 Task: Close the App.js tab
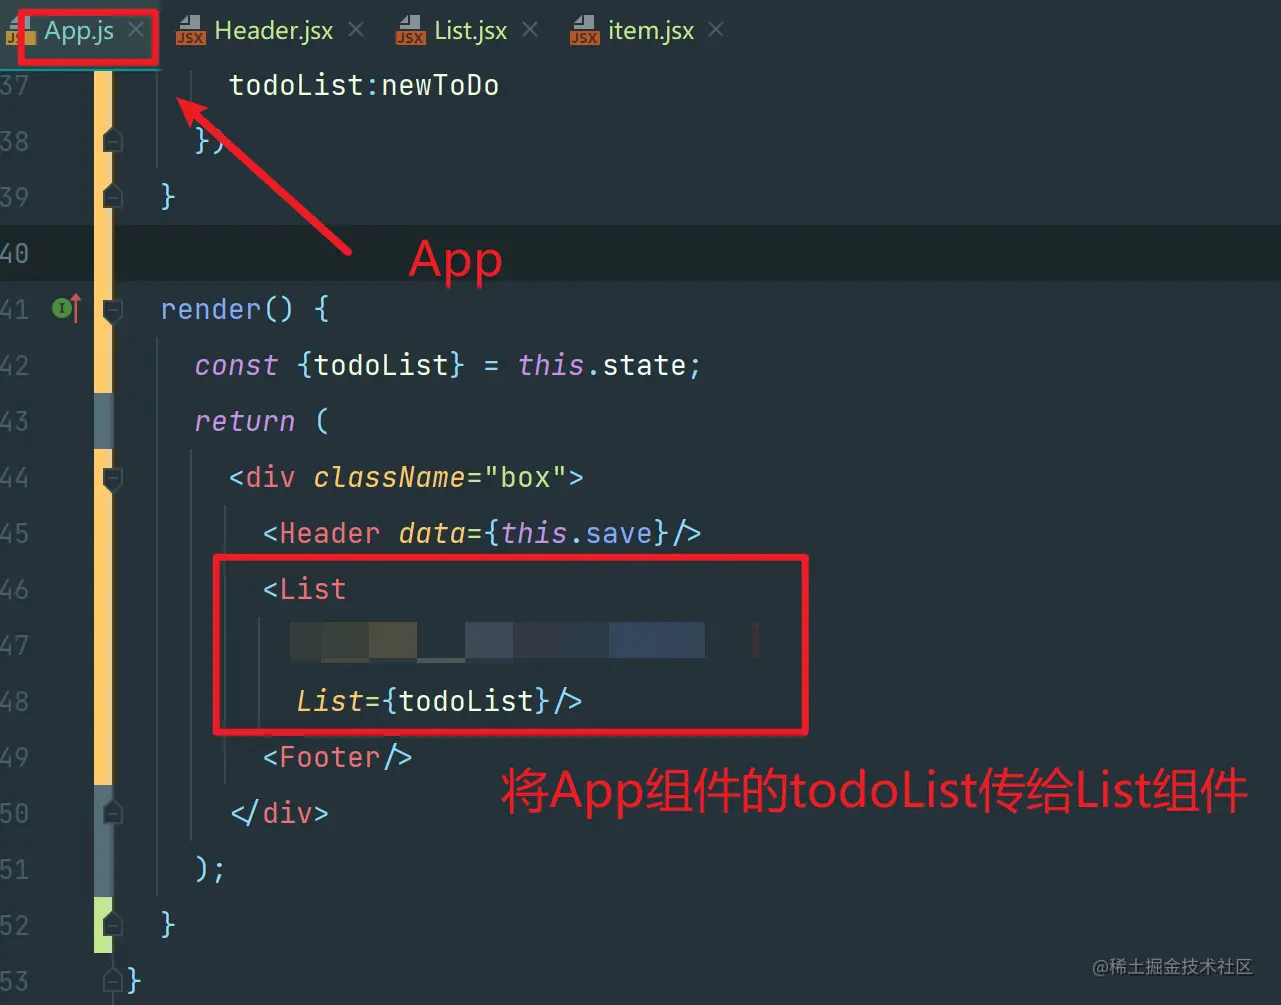click(136, 29)
